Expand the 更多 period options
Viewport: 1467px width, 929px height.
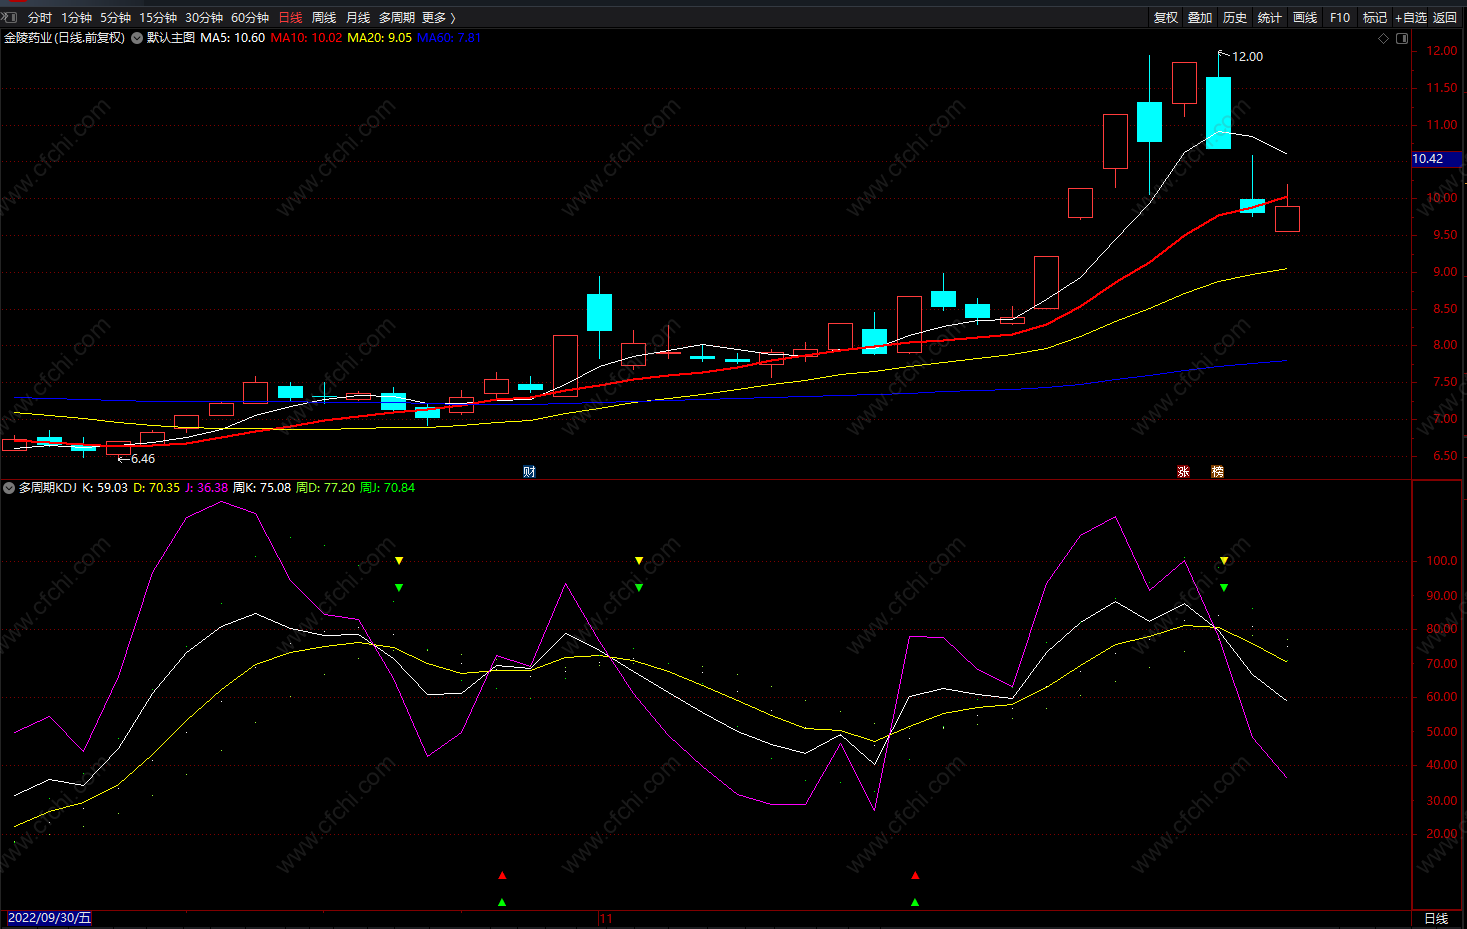click(438, 18)
